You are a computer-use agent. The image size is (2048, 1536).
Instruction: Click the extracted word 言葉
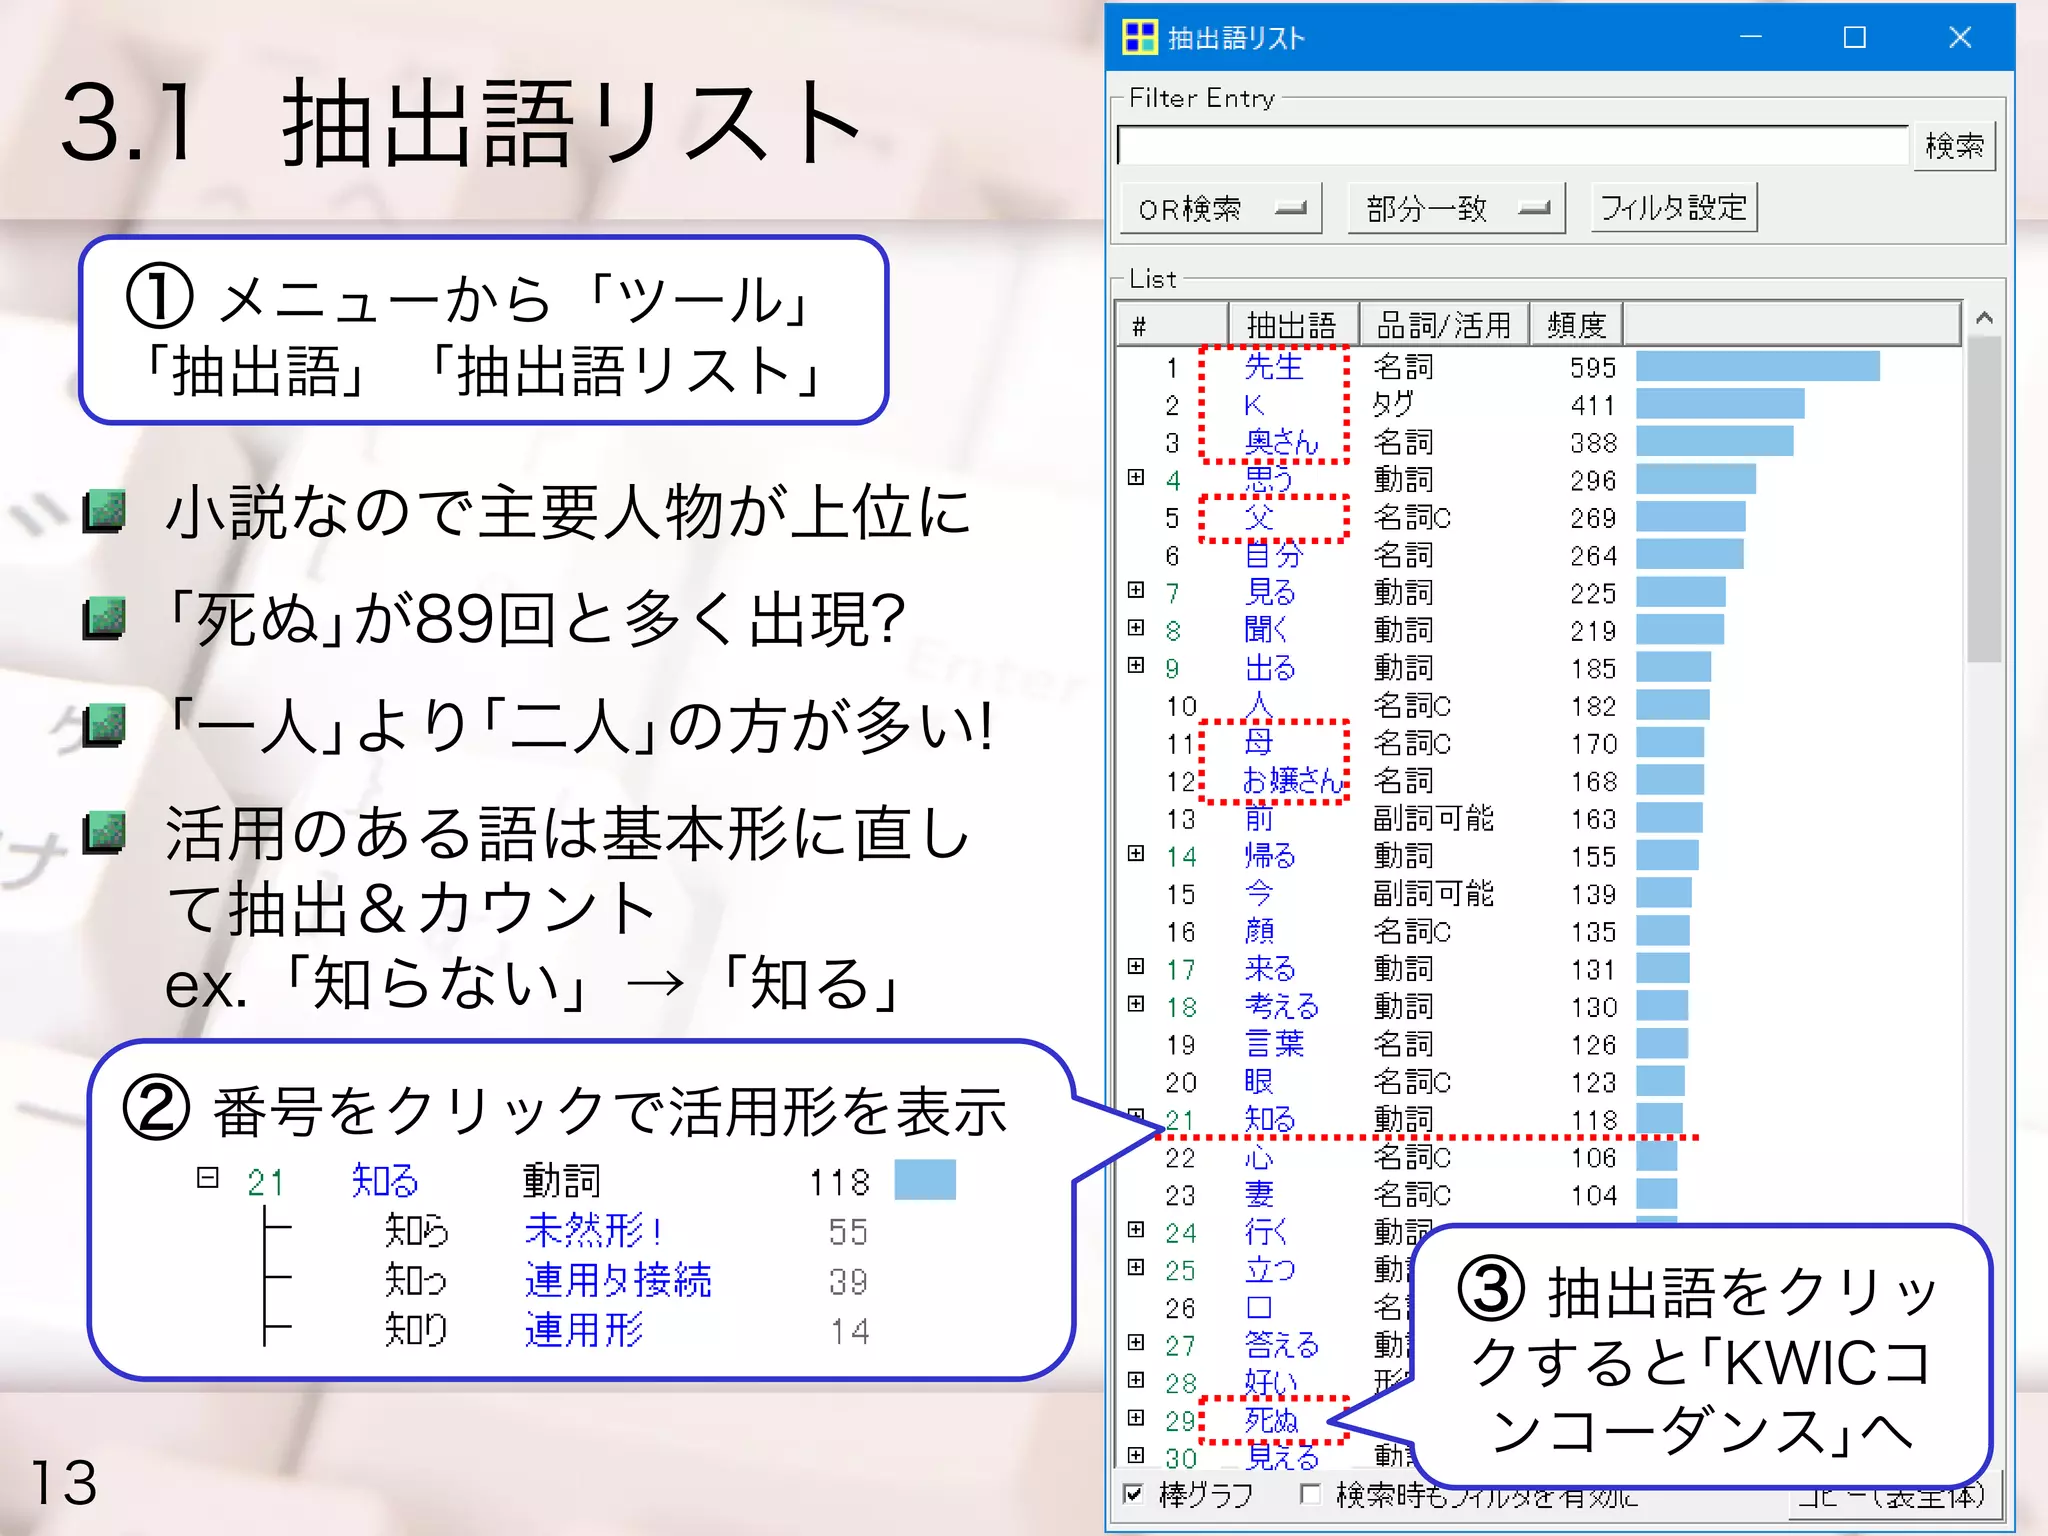point(1274,1044)
